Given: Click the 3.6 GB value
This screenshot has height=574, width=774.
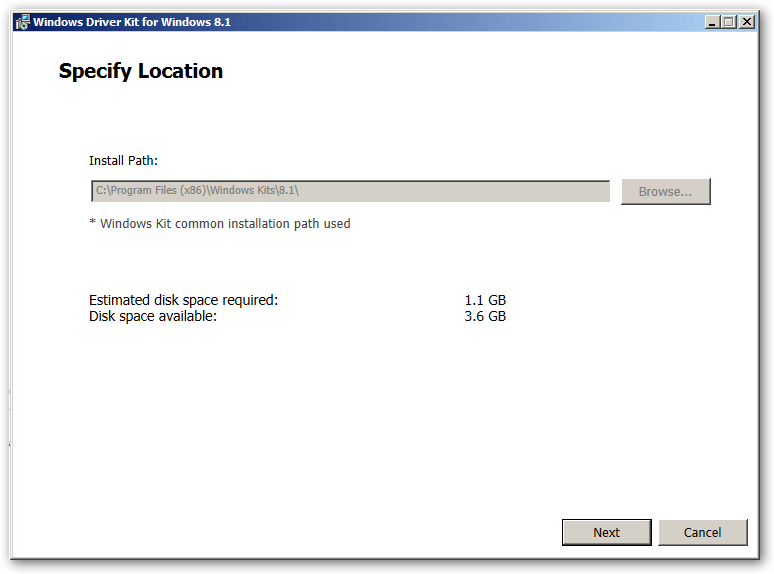Looking at the screenshot, I should (485, 316).
